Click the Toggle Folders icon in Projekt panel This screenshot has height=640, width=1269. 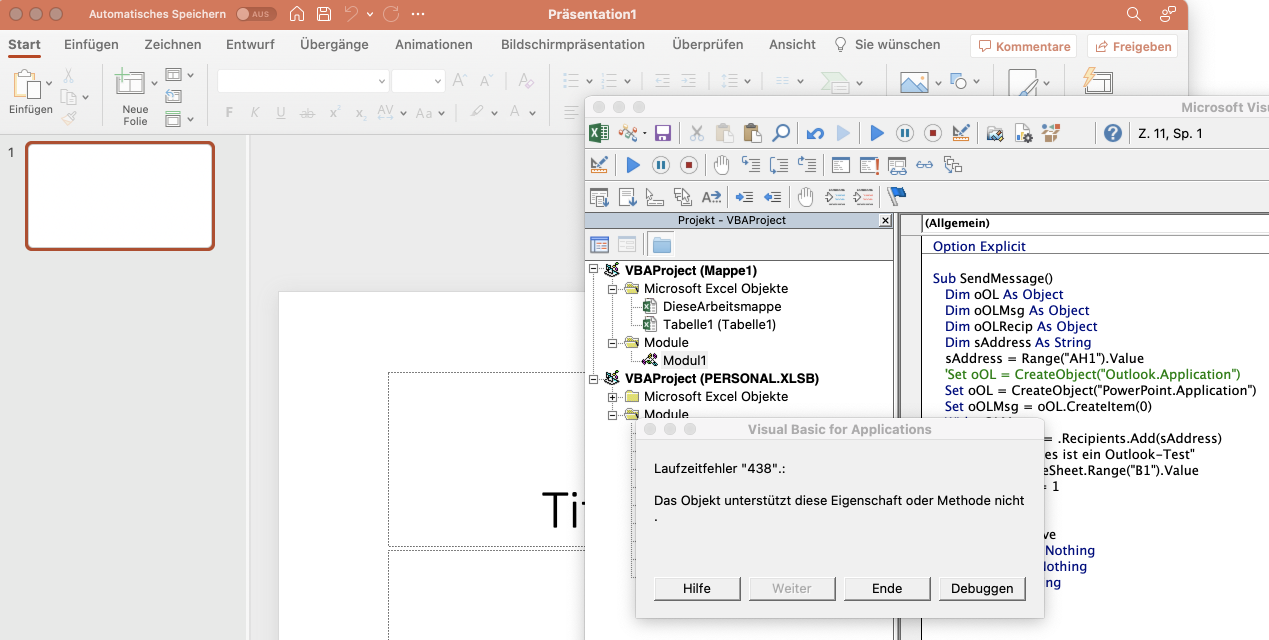click(x=661, y=244)
